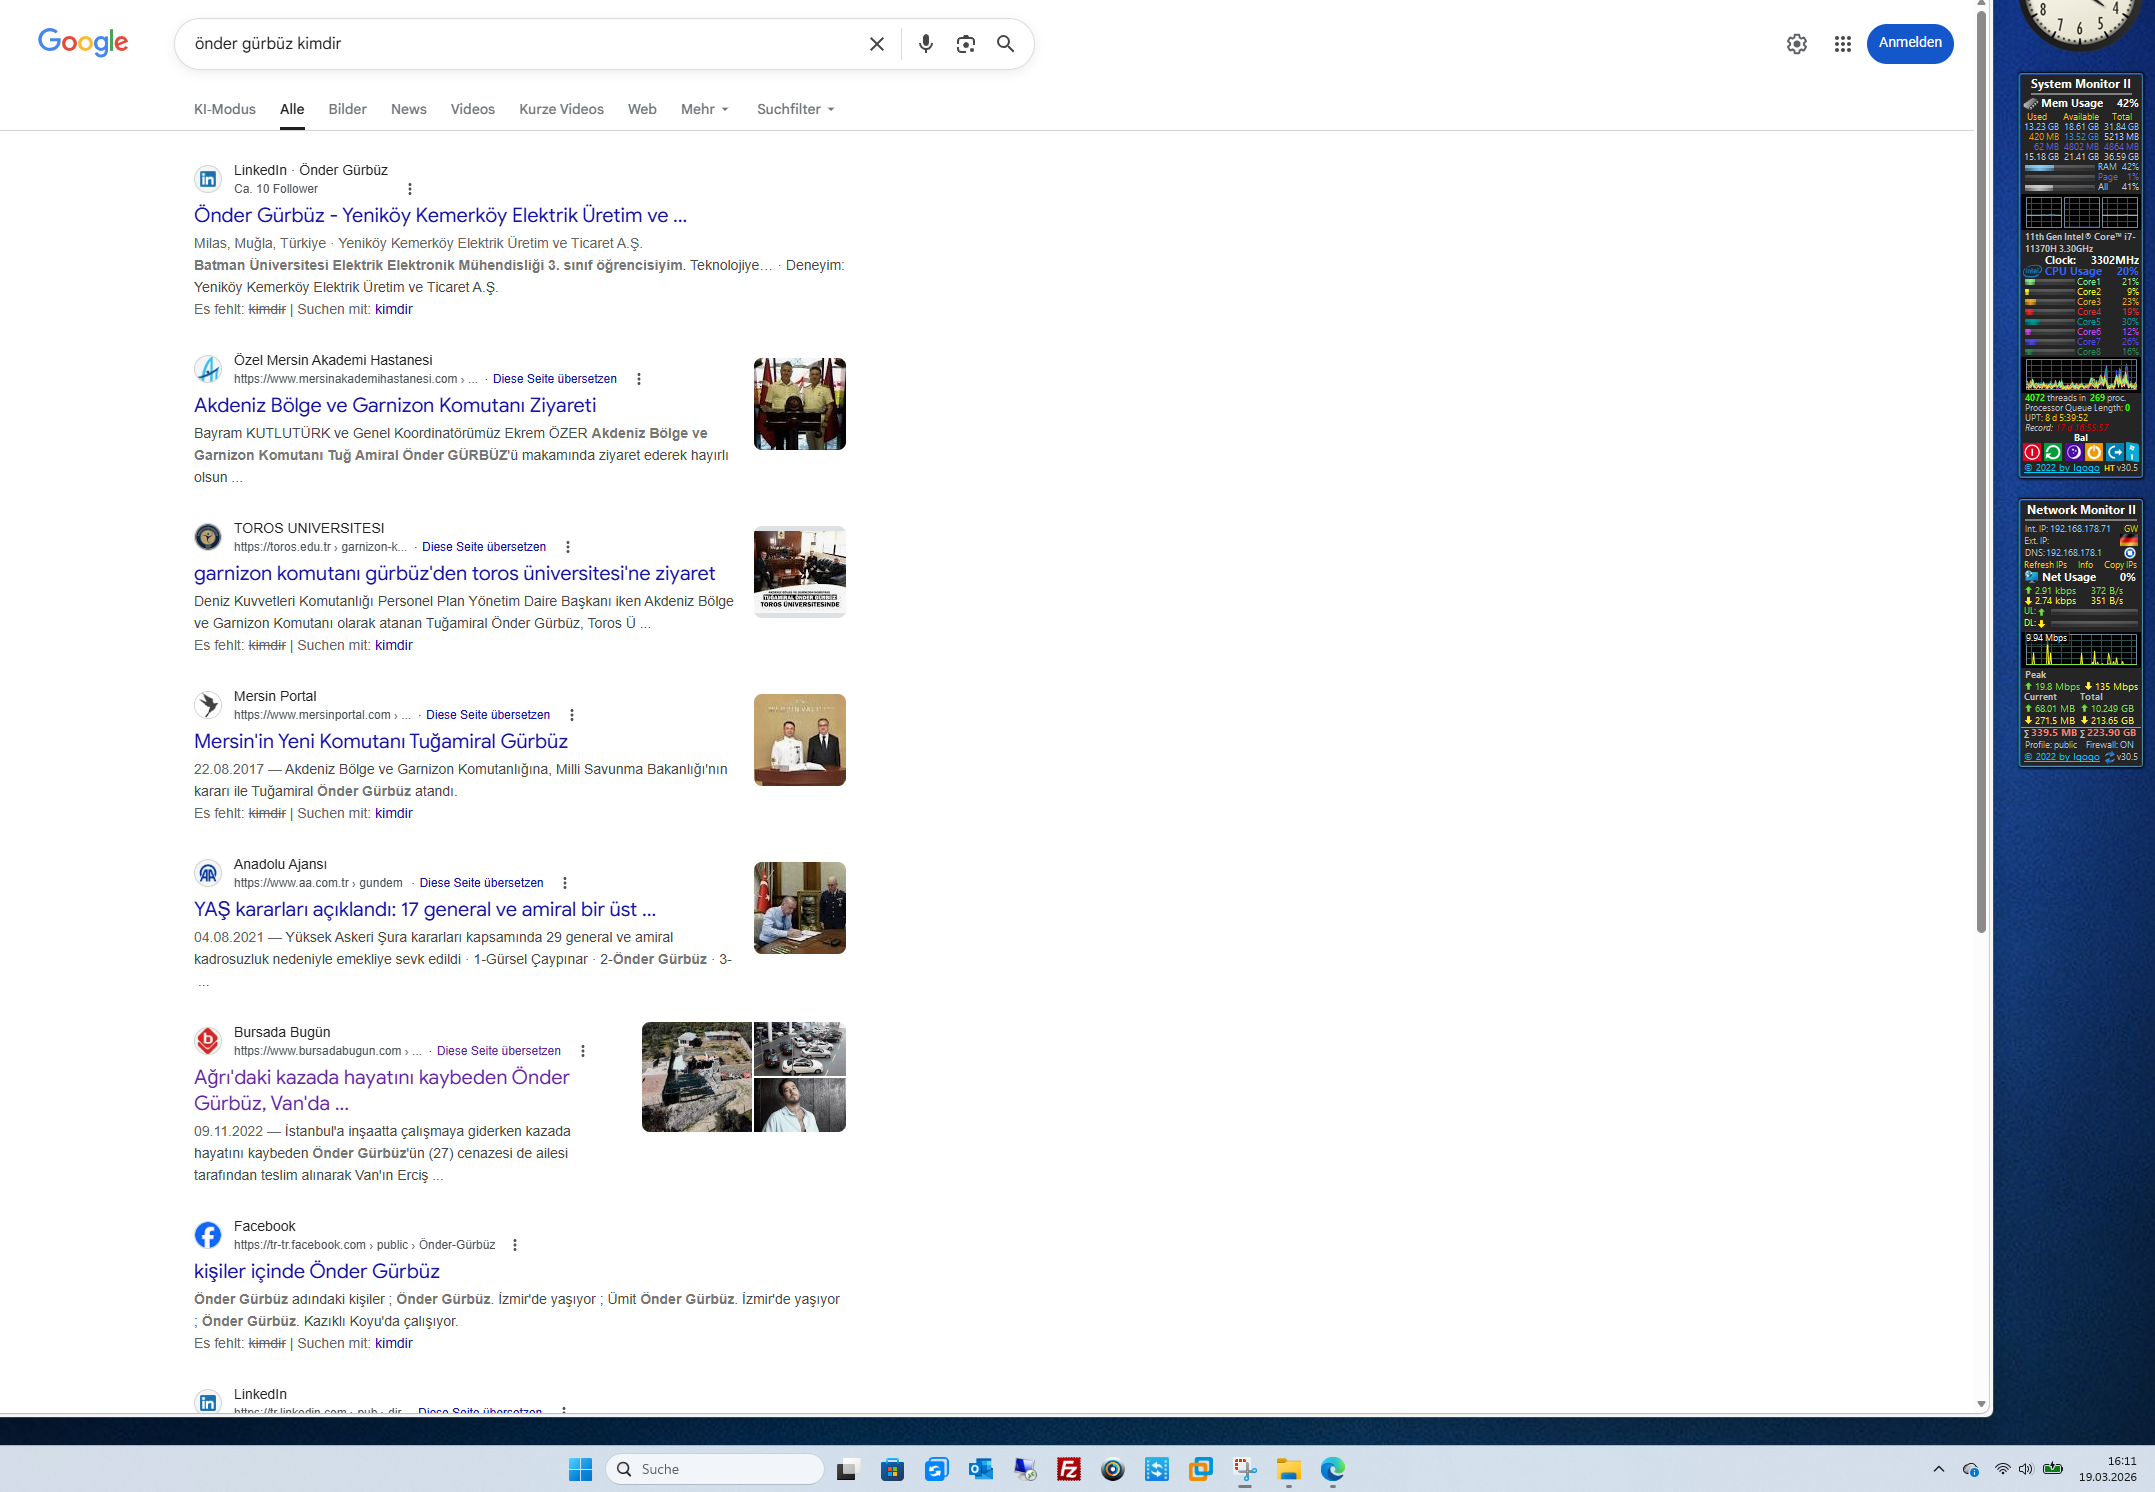Open three-dot menu for Anadolu Ajansı result
This screenshot has width=2155, height=1492.
(x=565, y=883)
